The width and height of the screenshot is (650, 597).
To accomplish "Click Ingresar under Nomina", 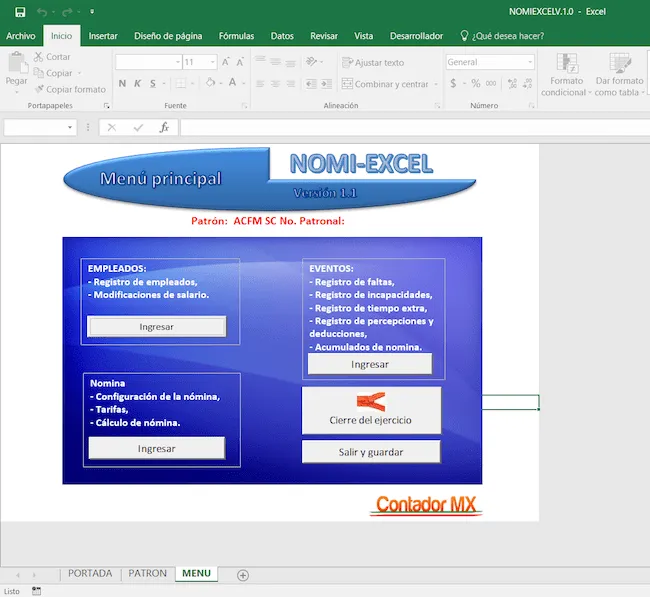I will [157, 449].
